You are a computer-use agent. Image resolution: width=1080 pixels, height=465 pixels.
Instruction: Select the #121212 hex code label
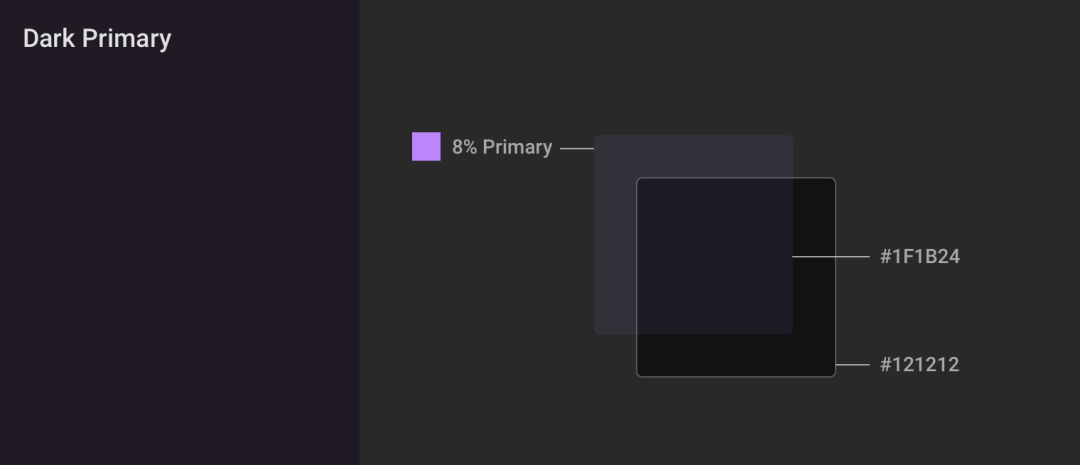920,364
